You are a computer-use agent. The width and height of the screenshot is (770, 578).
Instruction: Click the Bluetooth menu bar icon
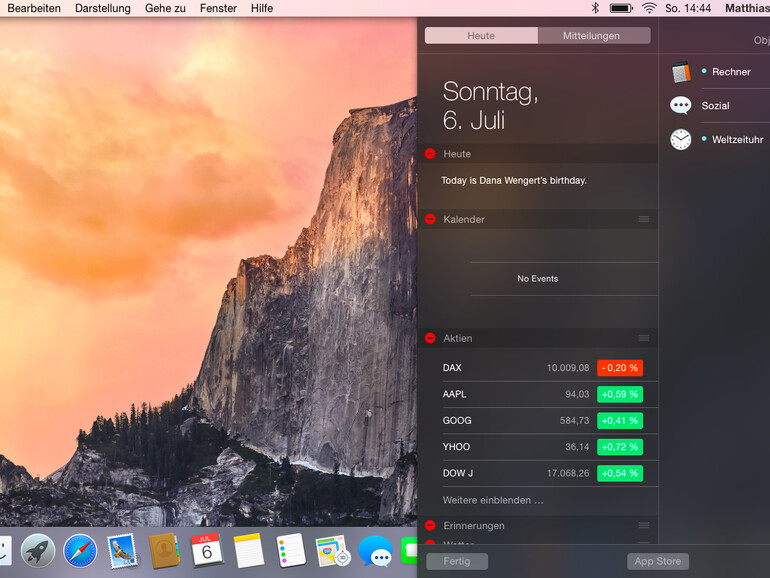[x=595, y=8]
